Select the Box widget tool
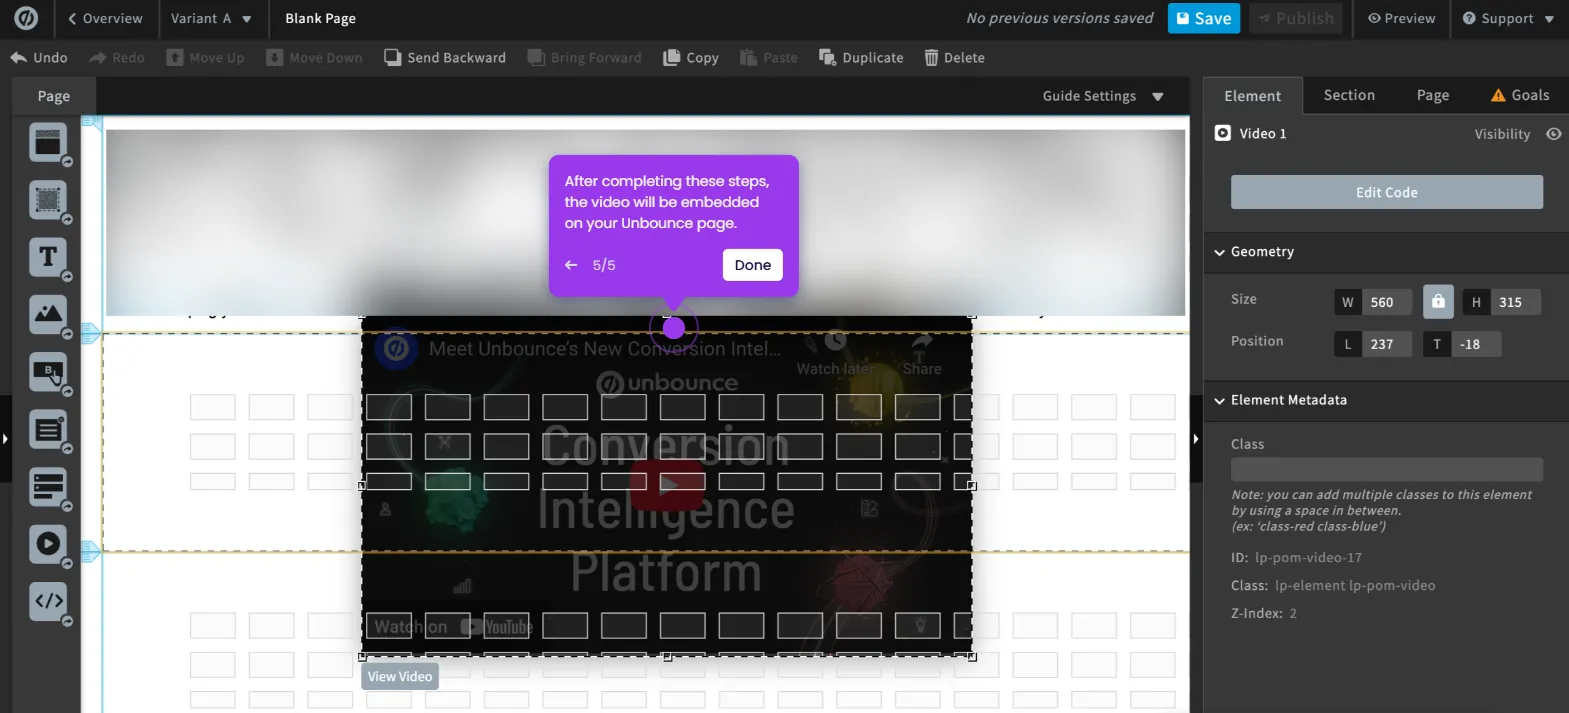The height and width of the screenshot is (713, 1569). pos(48,200)
